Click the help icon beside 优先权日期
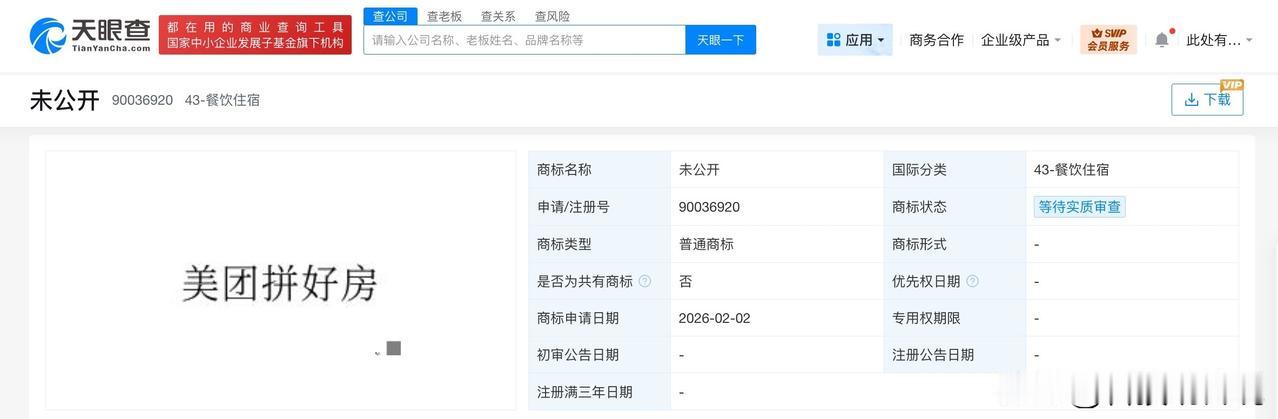 tap(972, 281)
